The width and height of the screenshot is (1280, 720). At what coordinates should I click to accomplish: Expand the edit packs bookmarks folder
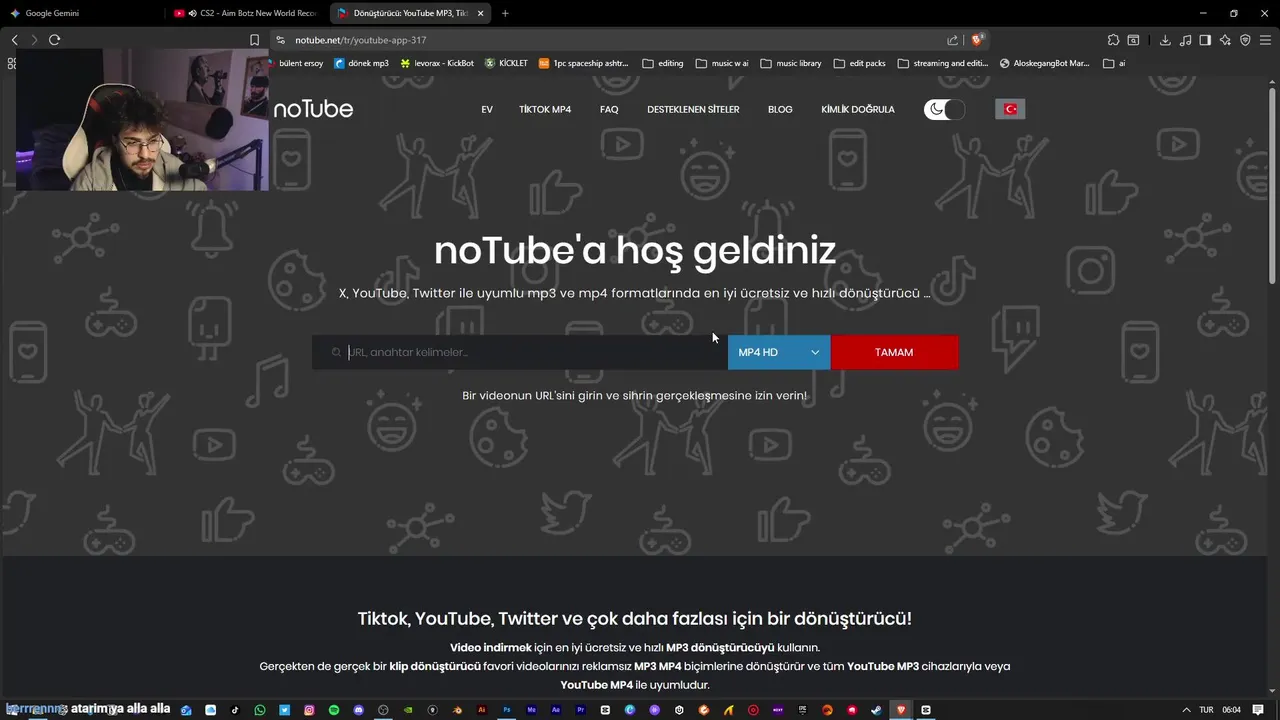(859, 63)
